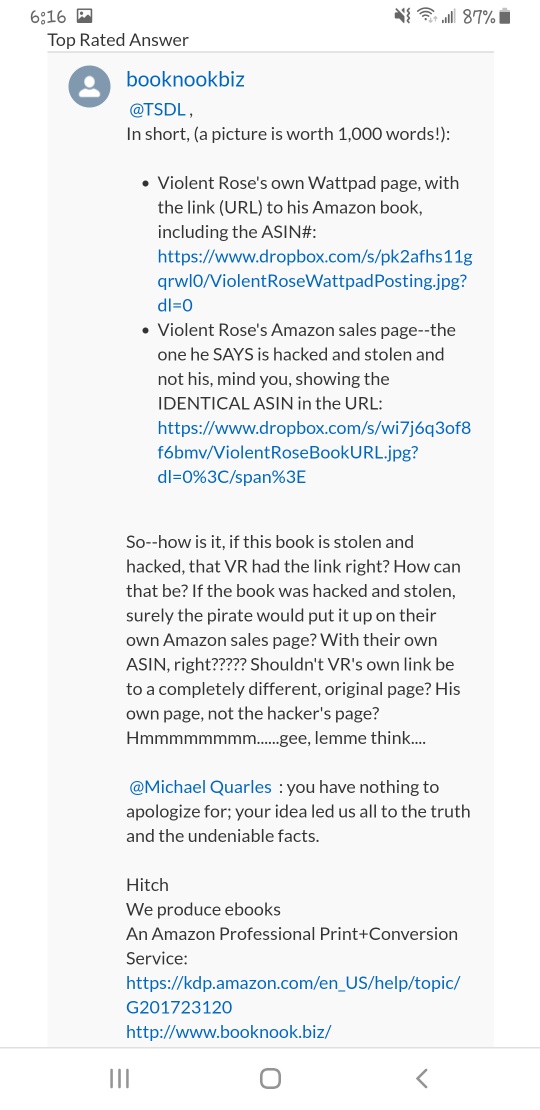The width and height of the screenshot is (540, 1110).
Task: Tap the image notification icon in status bar
Action: click(84, 16)
